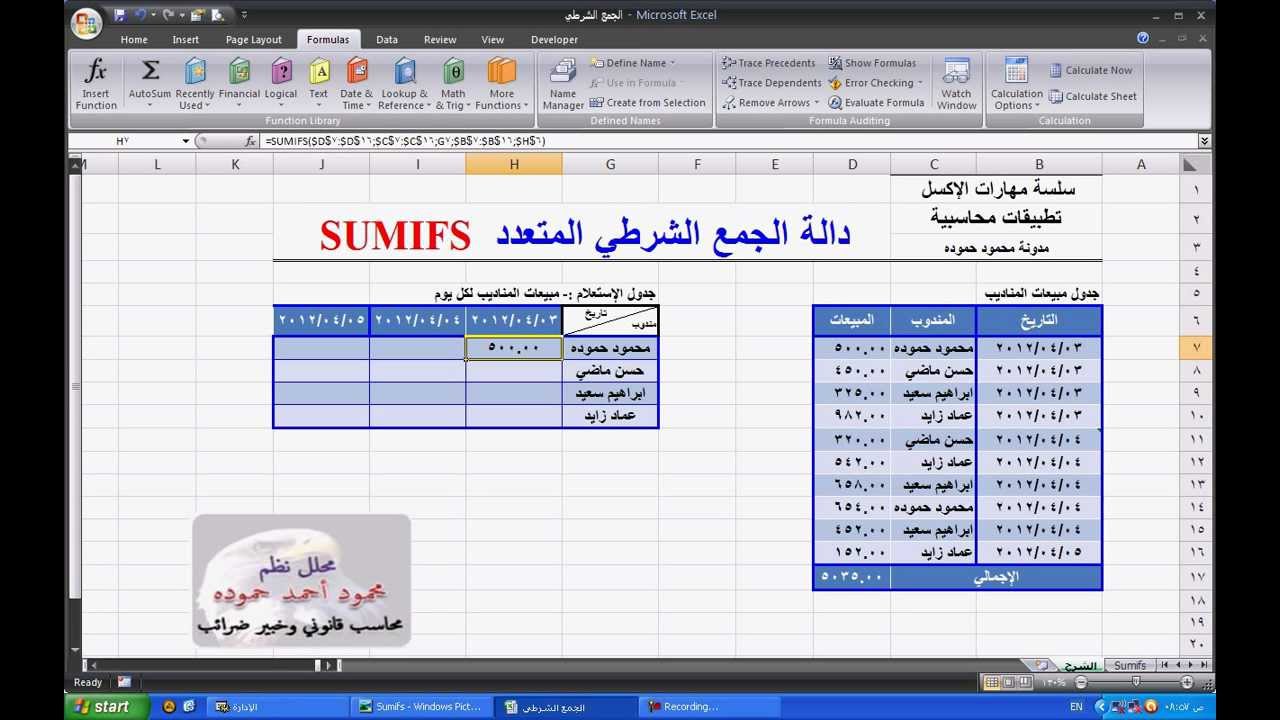Image resolution: width=1280 pixels, height=720 pixels.
Task: Open Remove Arrows dropdown arrow
Action: coord(816,103)
